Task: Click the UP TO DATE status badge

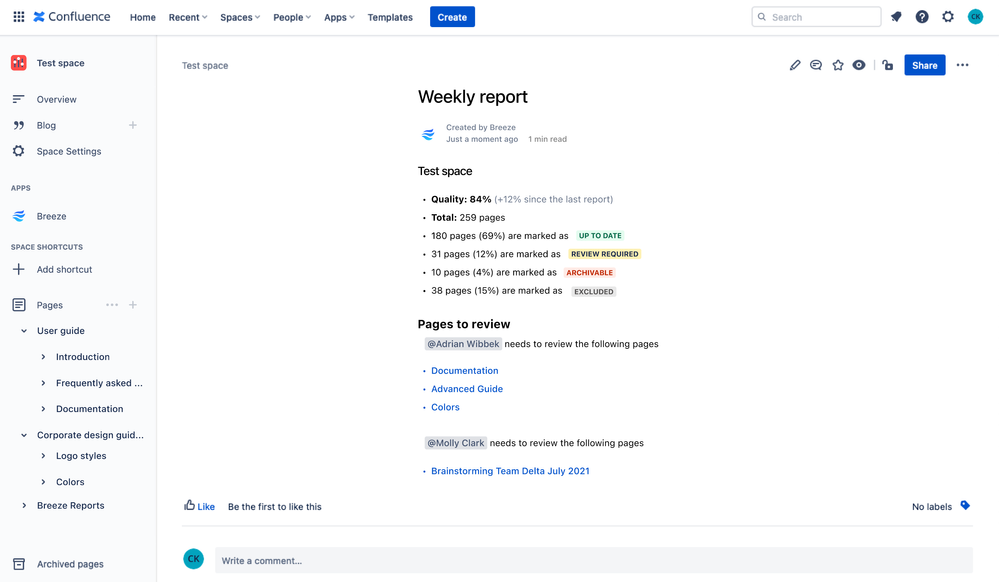Action: click(x=600, y=235)
